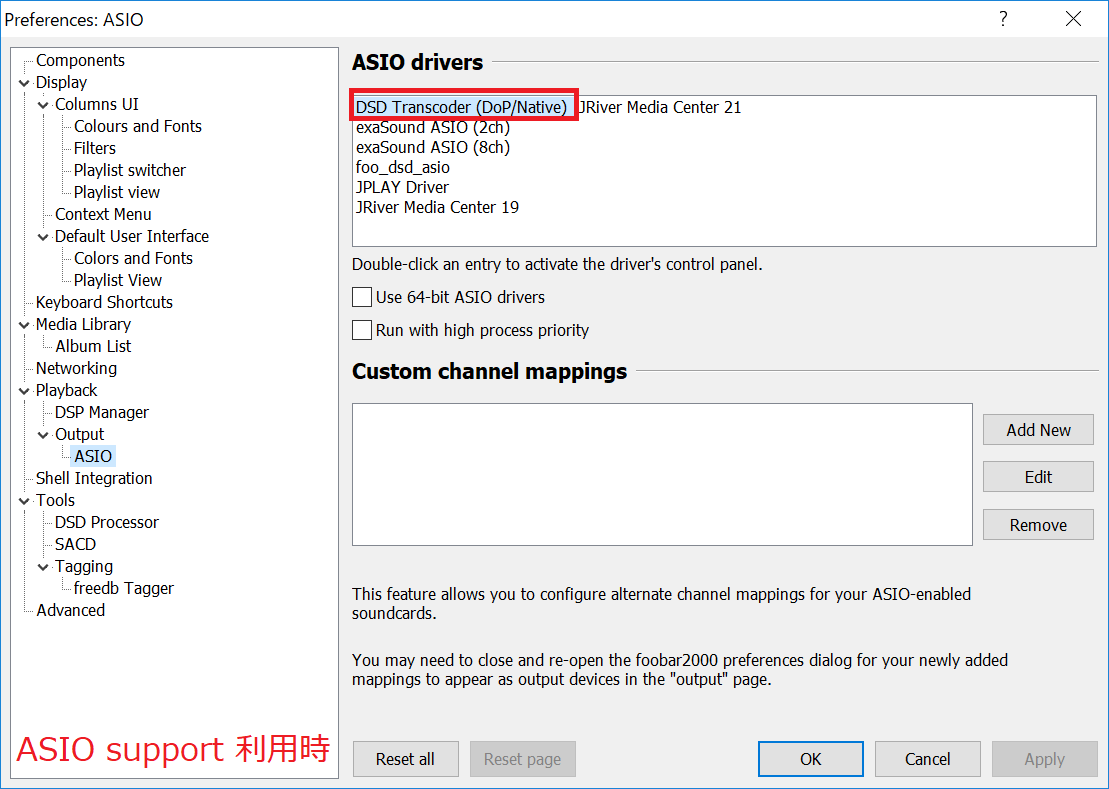Click the Remove channel mapping button
The width and height of the screenshot is (1109, 789).
(1038, 525)
